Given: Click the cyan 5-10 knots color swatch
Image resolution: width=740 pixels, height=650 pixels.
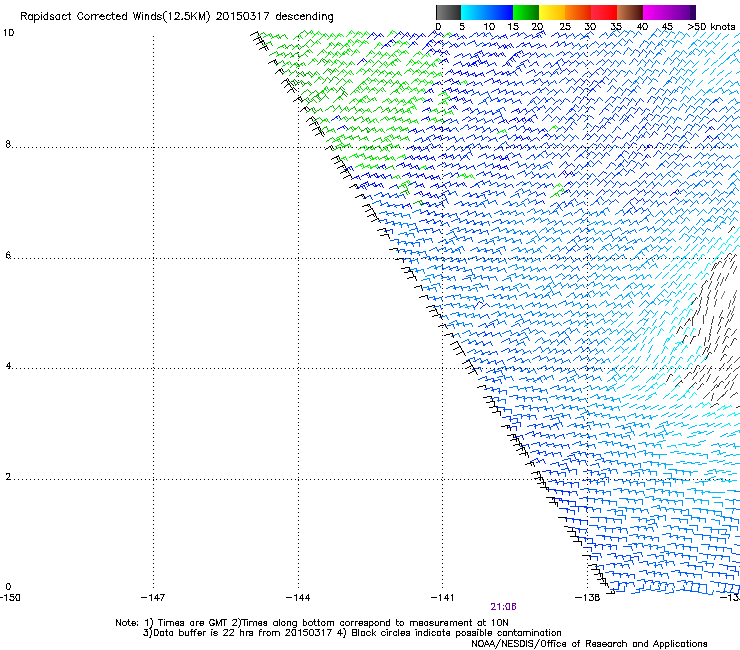Looking at the screenshot, I should tap(474, 12).
